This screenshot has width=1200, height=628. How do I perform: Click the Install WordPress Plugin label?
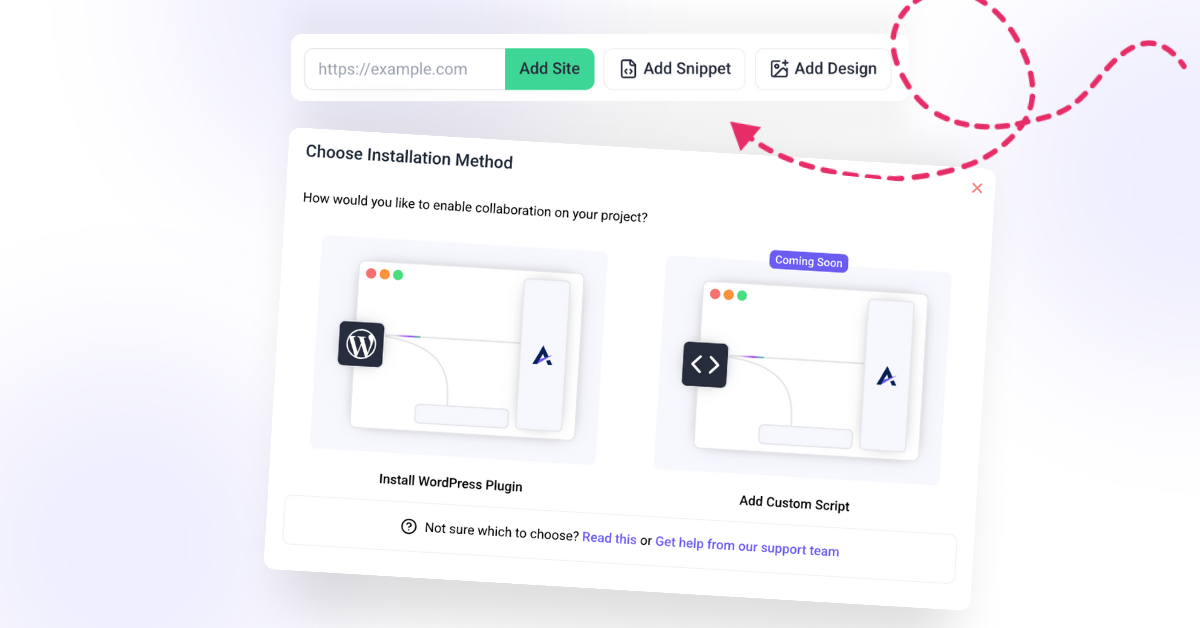pos(451,483)
